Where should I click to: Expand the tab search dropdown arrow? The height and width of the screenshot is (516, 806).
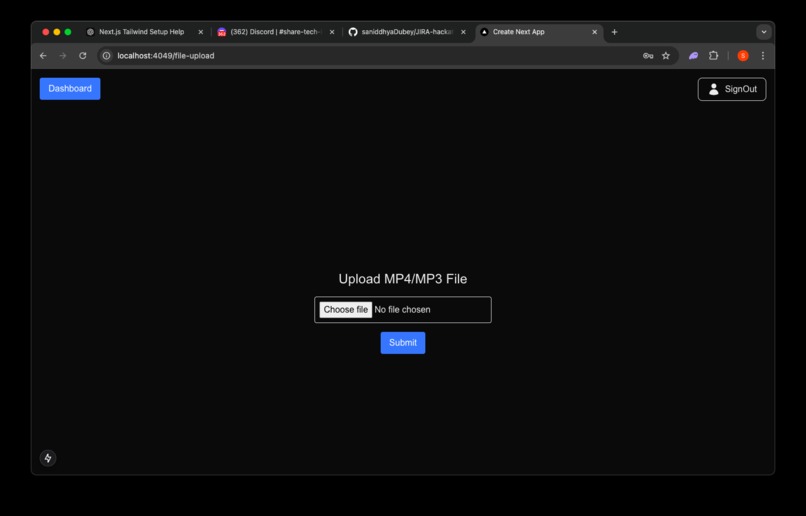(x=764, y=32)
